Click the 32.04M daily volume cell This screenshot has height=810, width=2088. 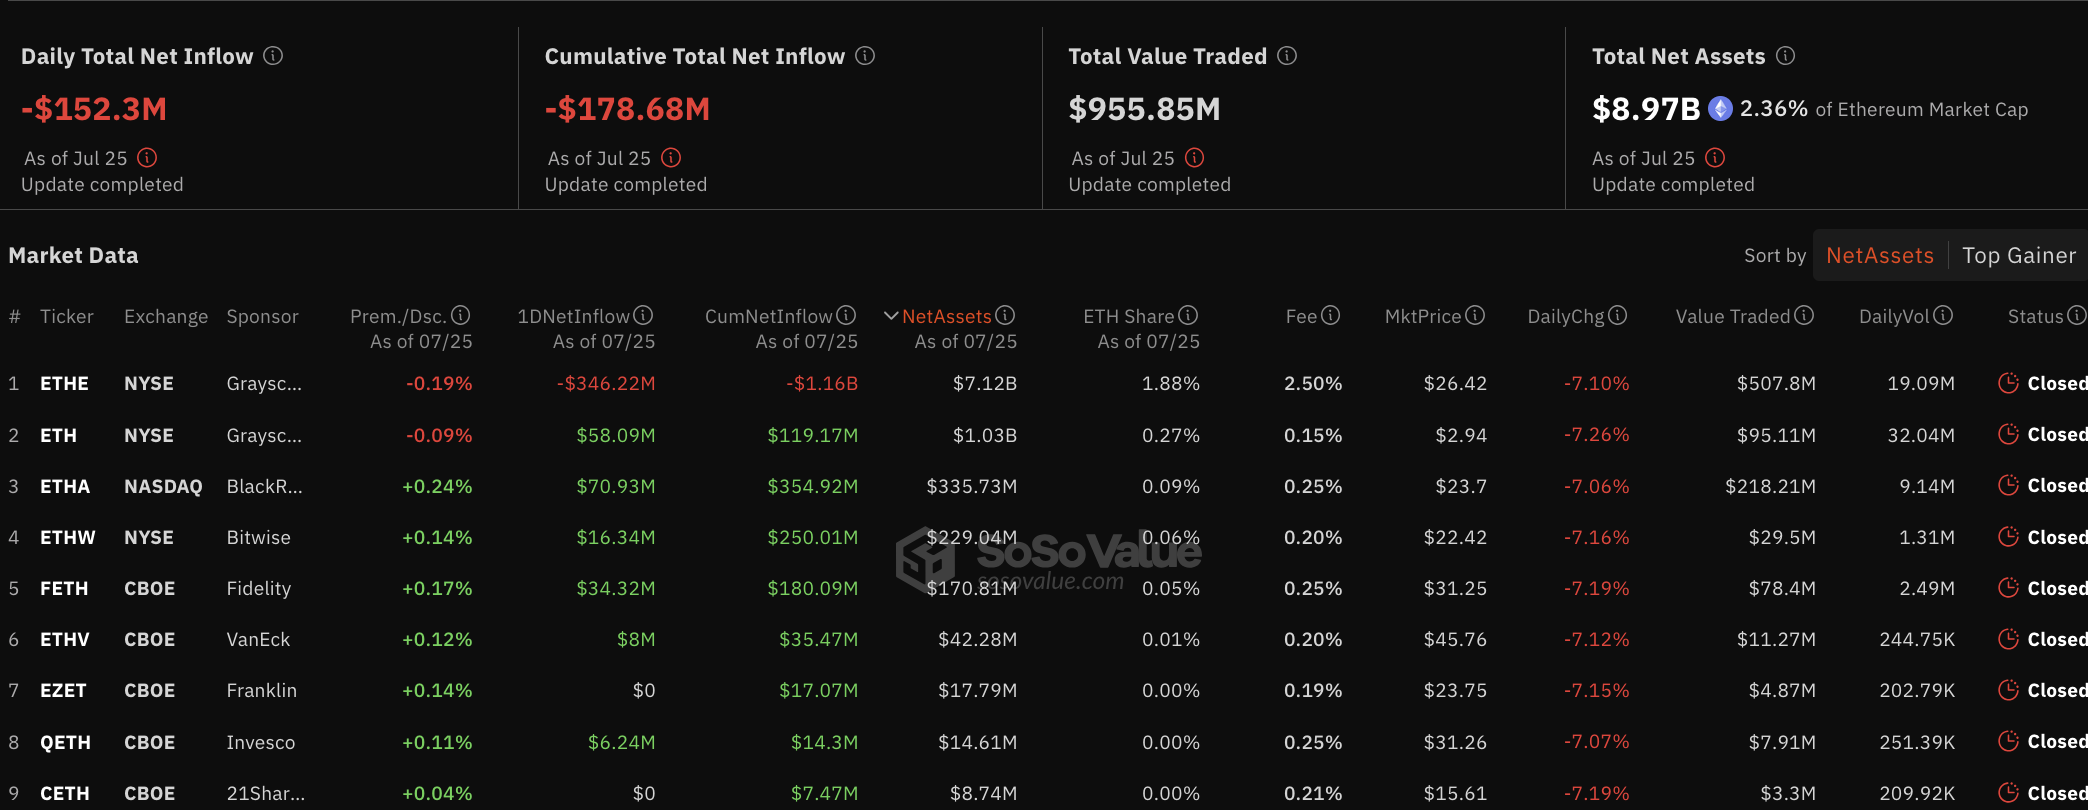[1921, 435]
